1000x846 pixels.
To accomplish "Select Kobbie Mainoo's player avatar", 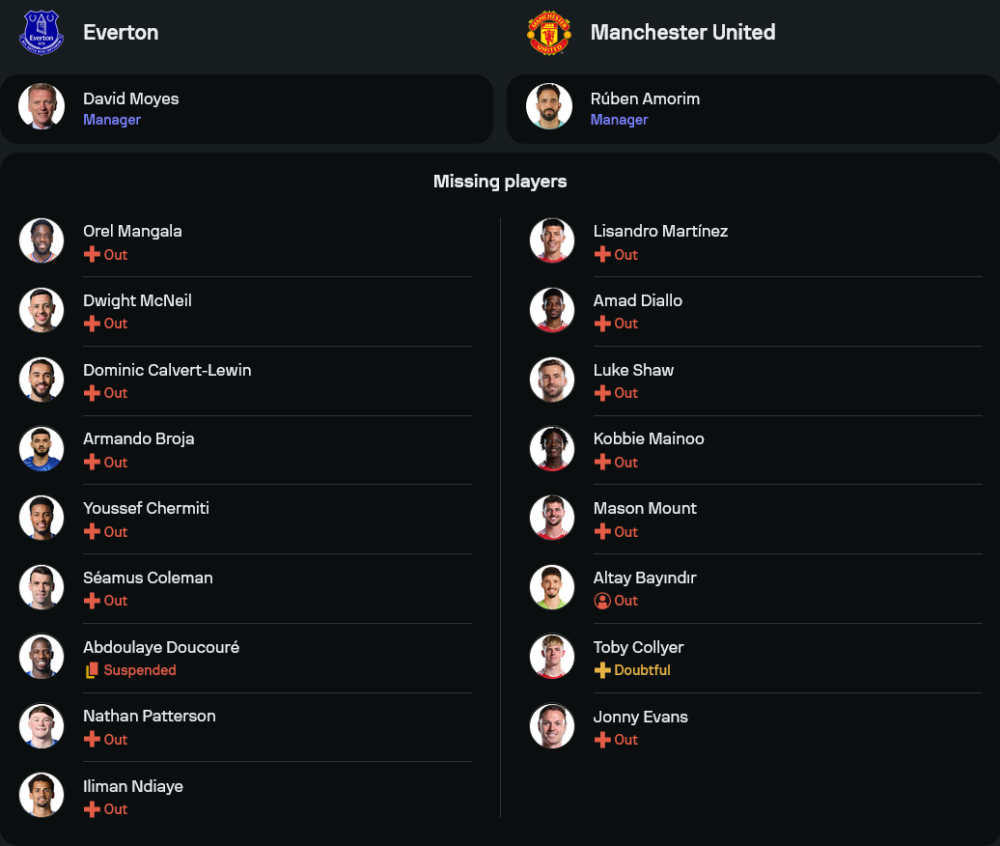I will [x=552, y=449].
